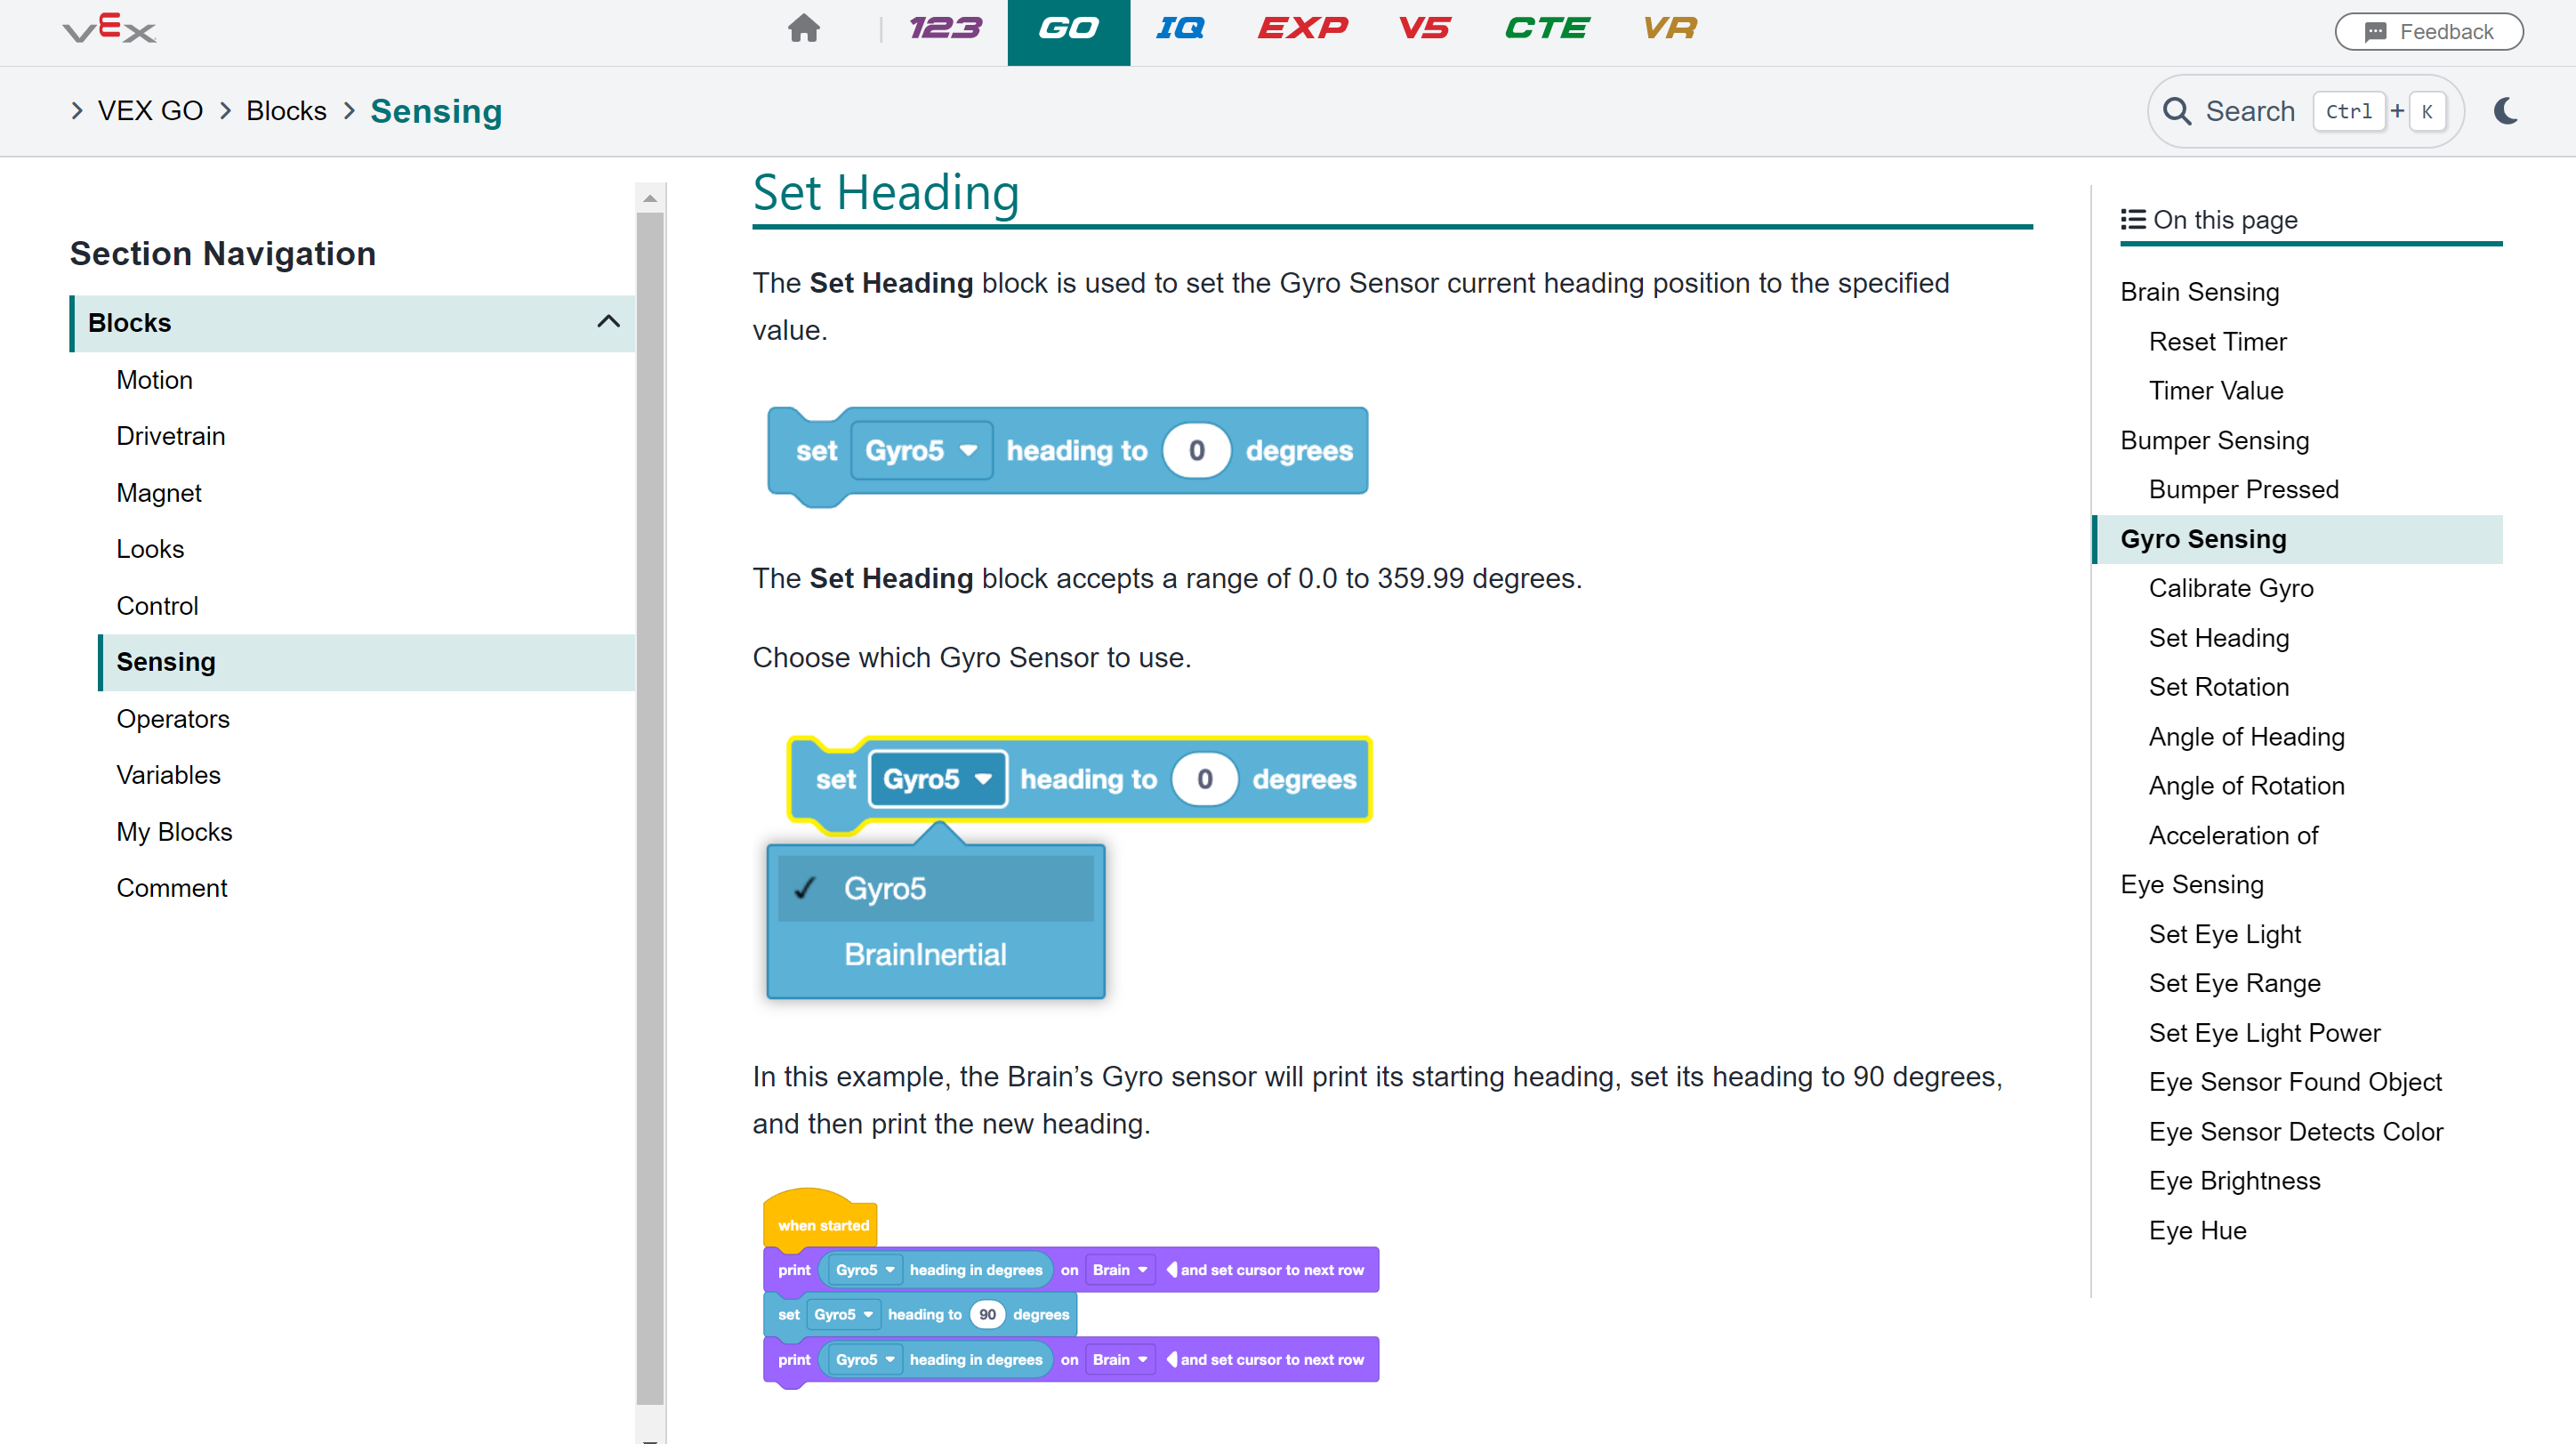The width and height of the screenshot is (2576, 1444).
Task: Click the list icon beside On this page
Action: tap(2132, 219)
